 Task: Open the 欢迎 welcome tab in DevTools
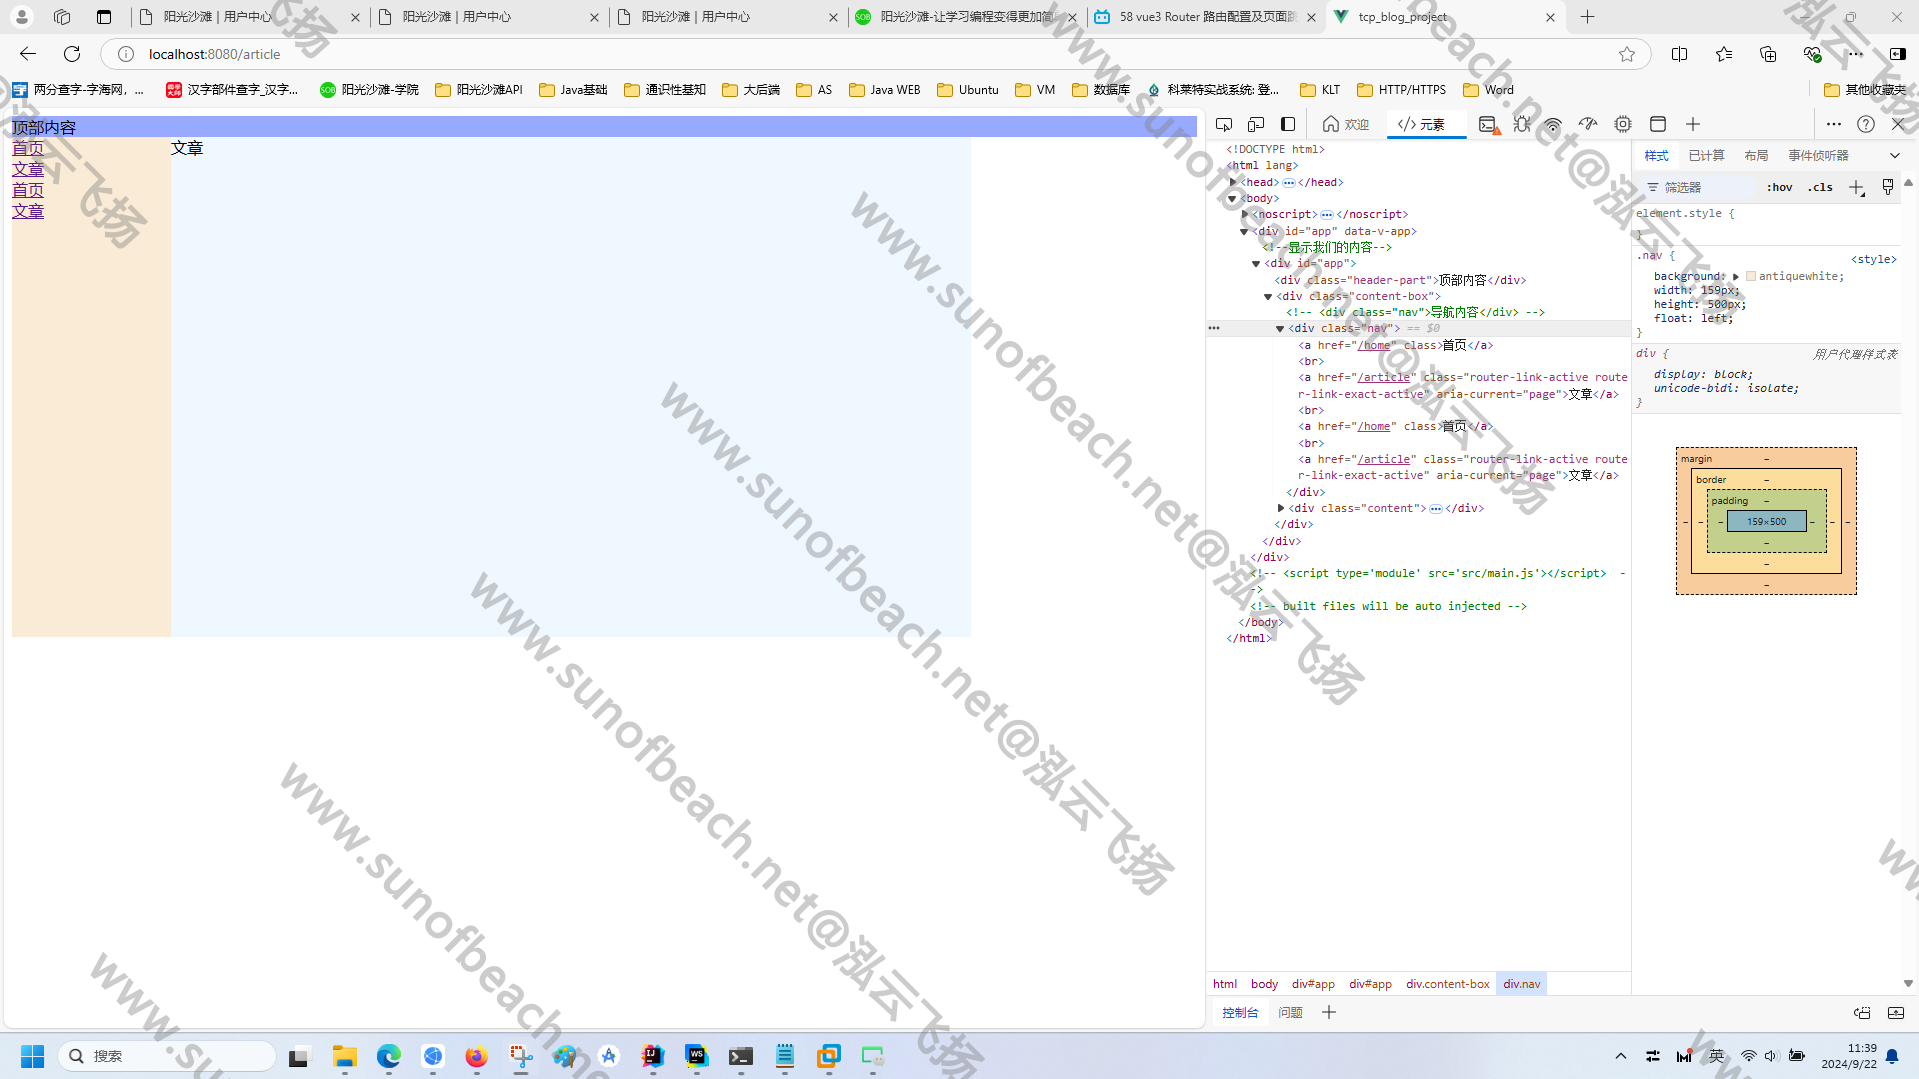click(1346, 124)
